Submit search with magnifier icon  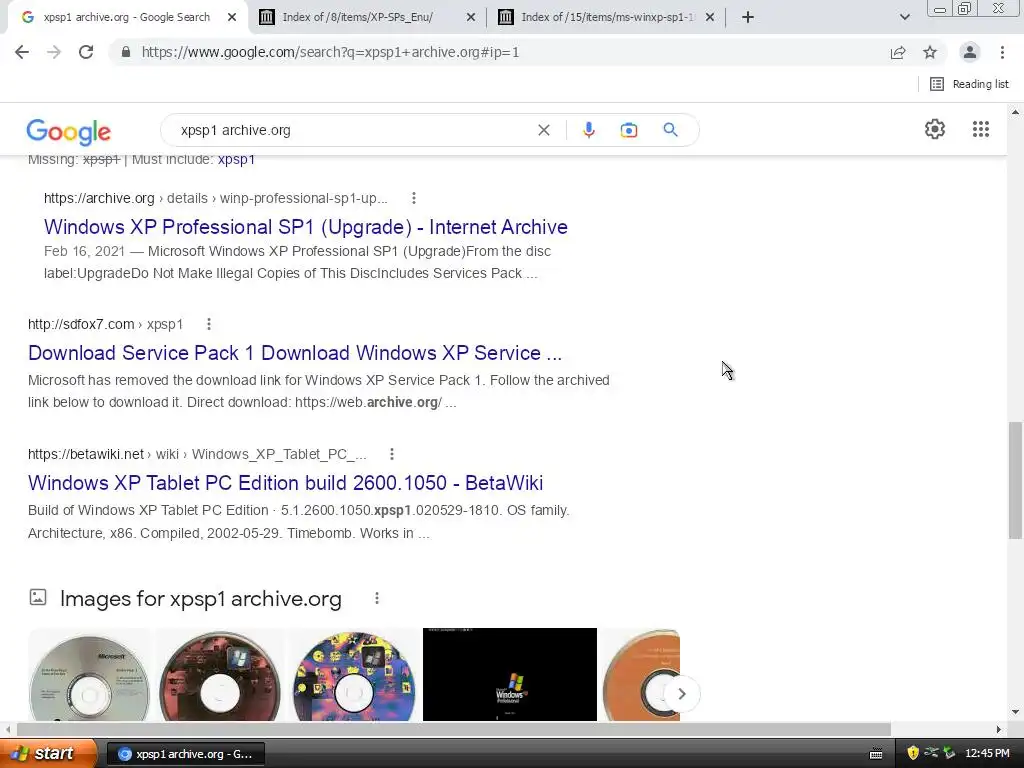[670, 130]
